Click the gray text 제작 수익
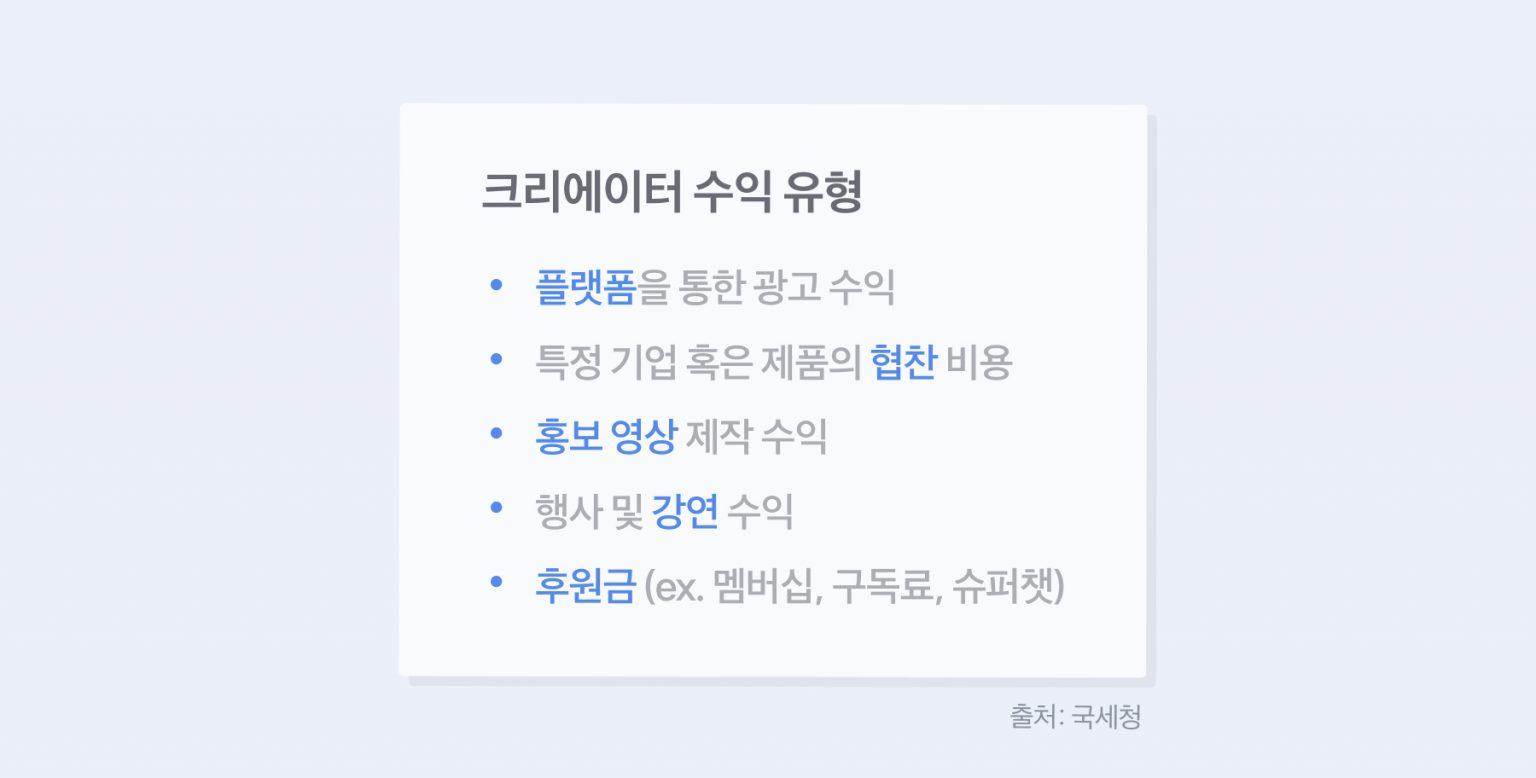This screenshot has height=778, width=1536. pyautogui.click(x=756, y=437)
